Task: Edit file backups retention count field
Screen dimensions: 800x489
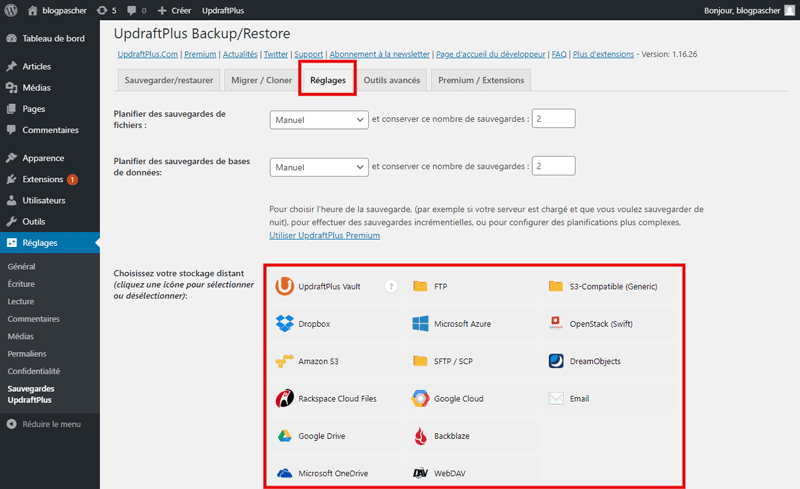Action: (554, 118)
